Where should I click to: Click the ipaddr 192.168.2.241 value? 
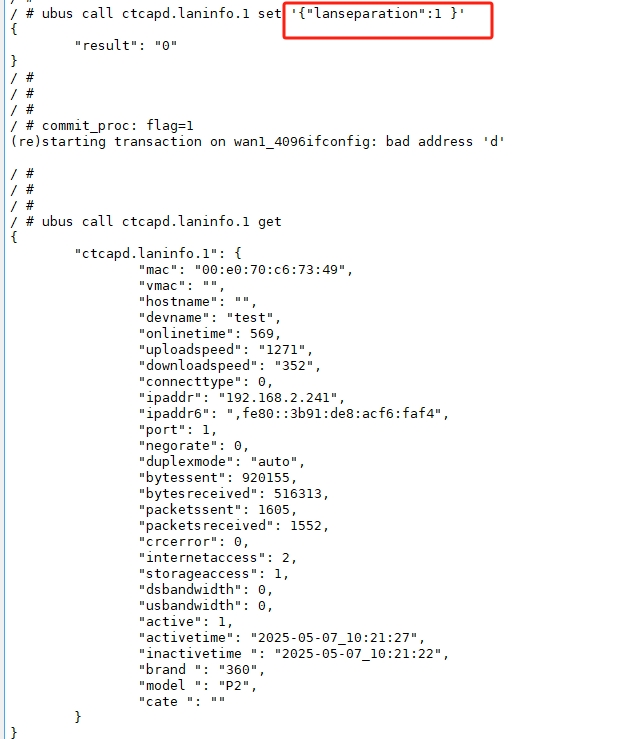click(278, 398)
